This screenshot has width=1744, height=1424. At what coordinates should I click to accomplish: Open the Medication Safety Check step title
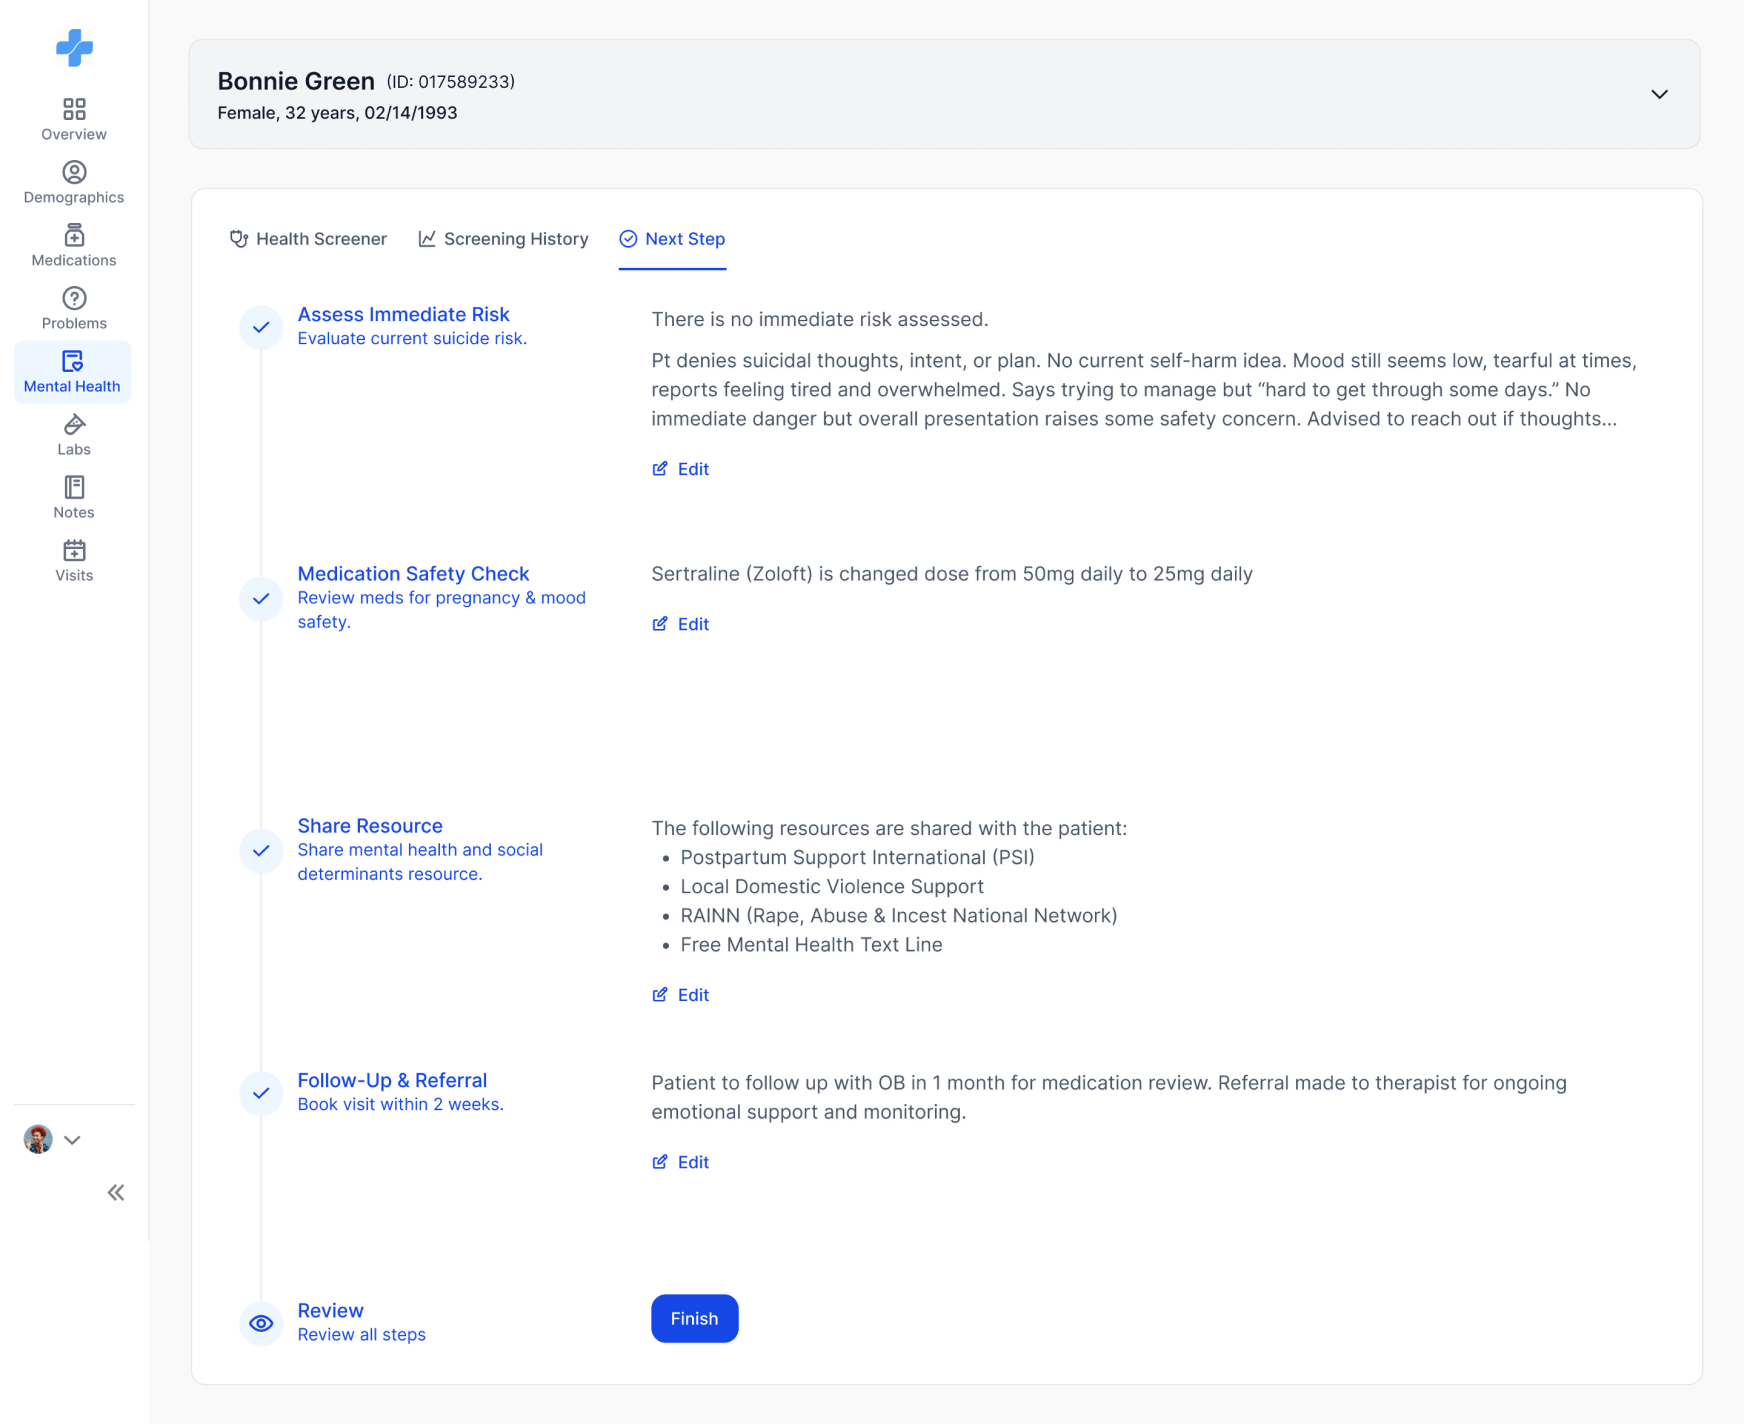pyautogui.click(x=413, y=574)
